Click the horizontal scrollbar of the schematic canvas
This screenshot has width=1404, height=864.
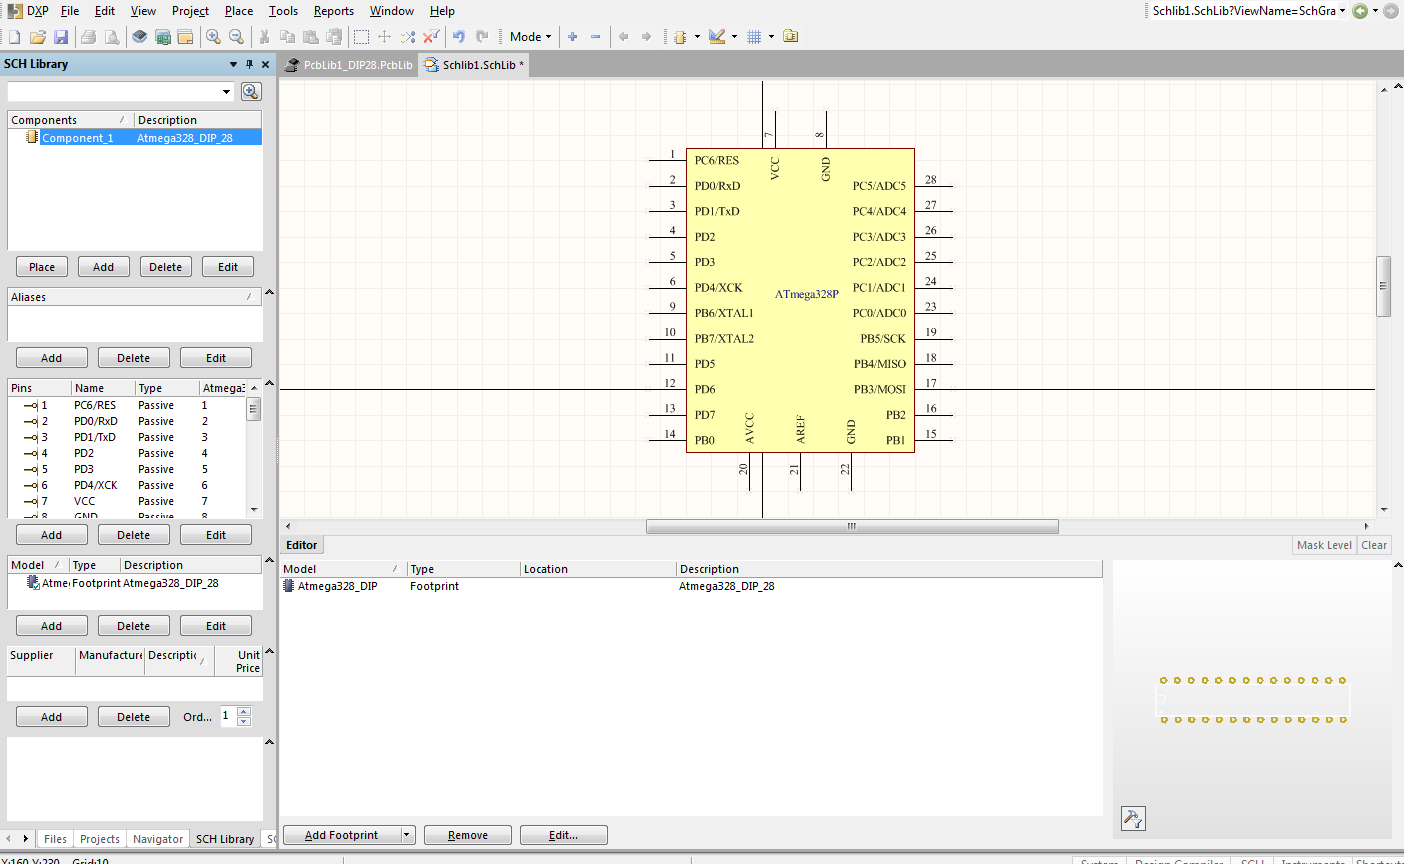coord(852,526)
